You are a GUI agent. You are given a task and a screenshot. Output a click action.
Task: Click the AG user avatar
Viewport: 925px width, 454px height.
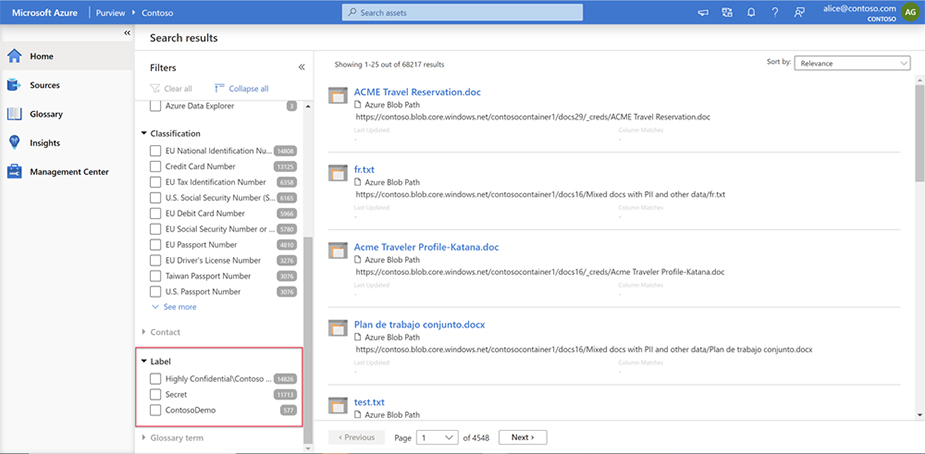[x=909, y=12]
